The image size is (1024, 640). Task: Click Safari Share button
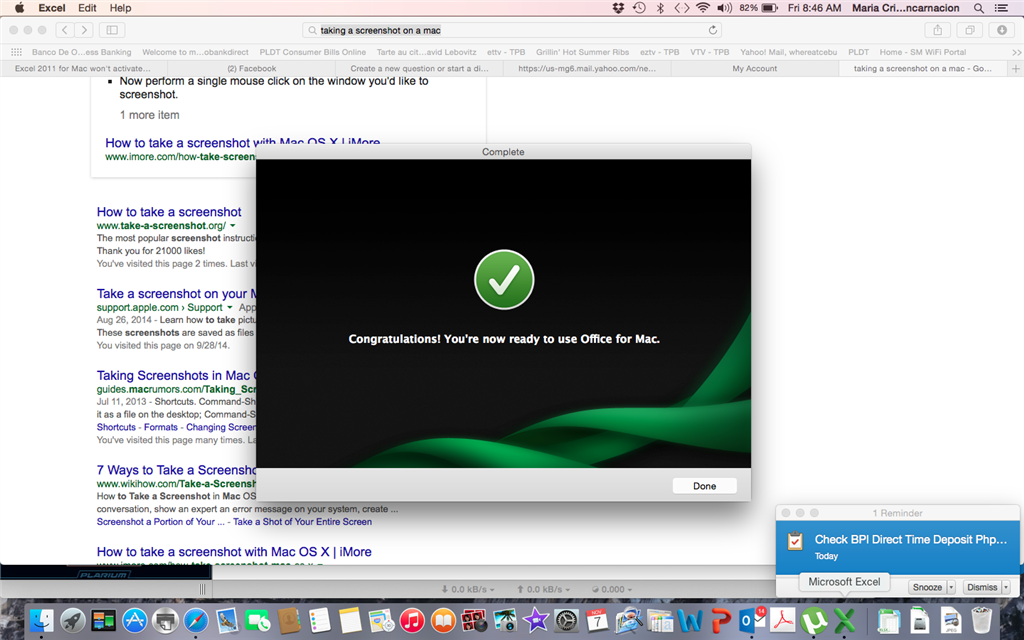pos(937,29)
